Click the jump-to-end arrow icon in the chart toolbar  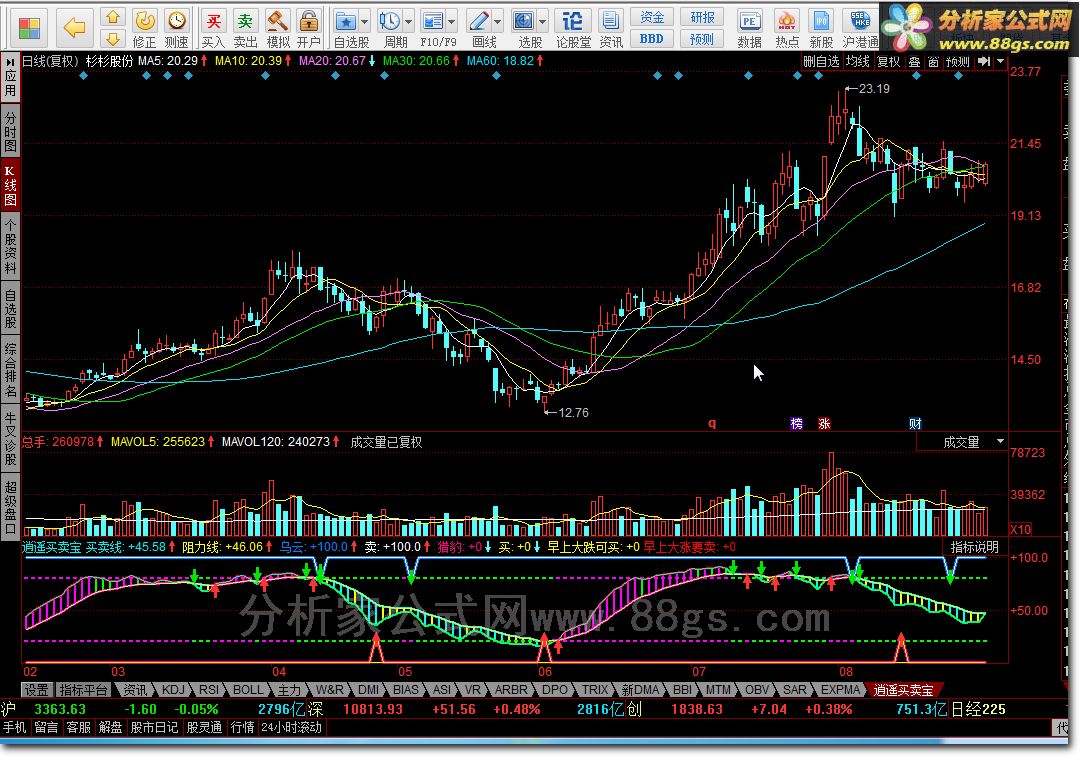coord(984,62)
